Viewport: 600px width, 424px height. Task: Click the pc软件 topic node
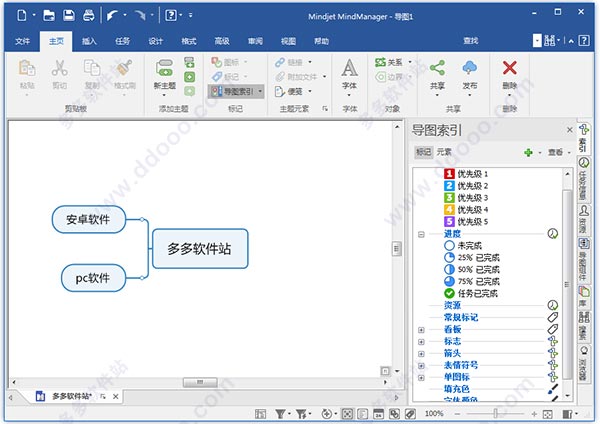[93, 277]
